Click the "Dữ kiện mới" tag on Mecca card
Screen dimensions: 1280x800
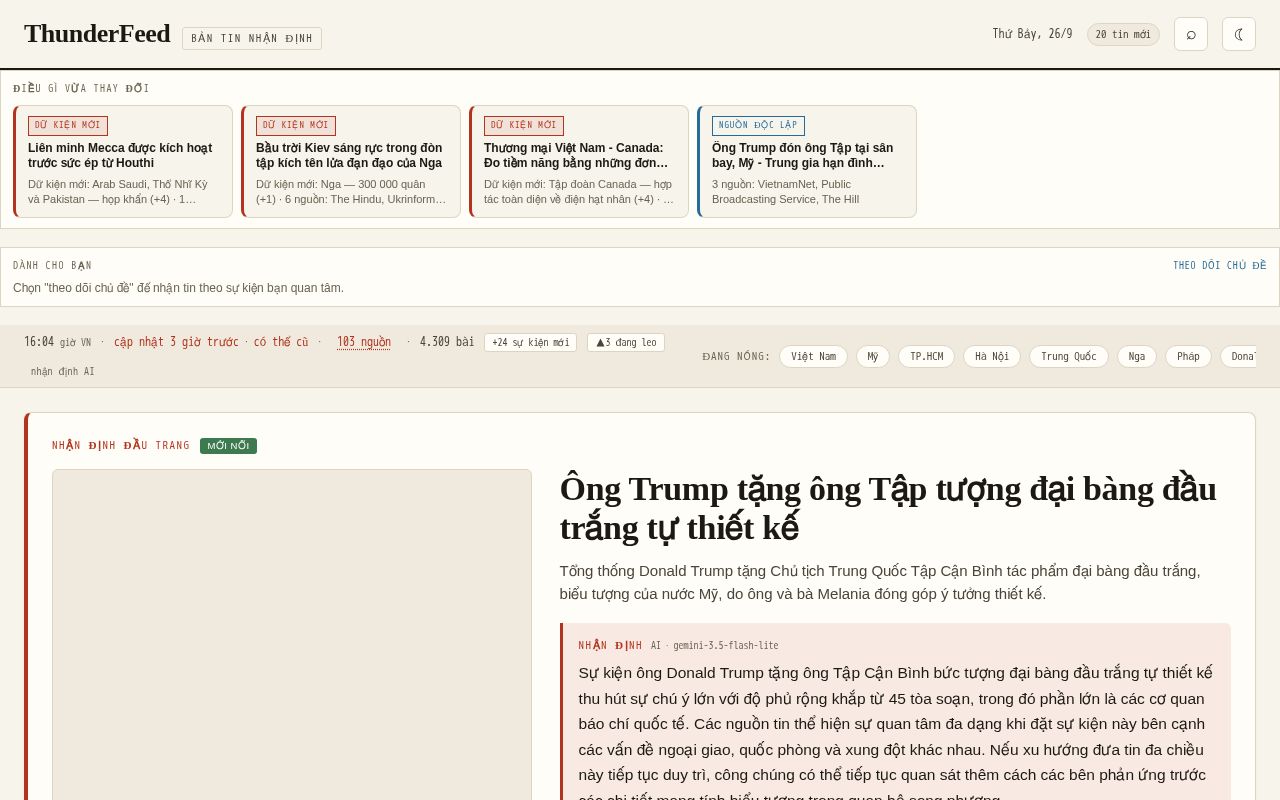pos(68,126)
